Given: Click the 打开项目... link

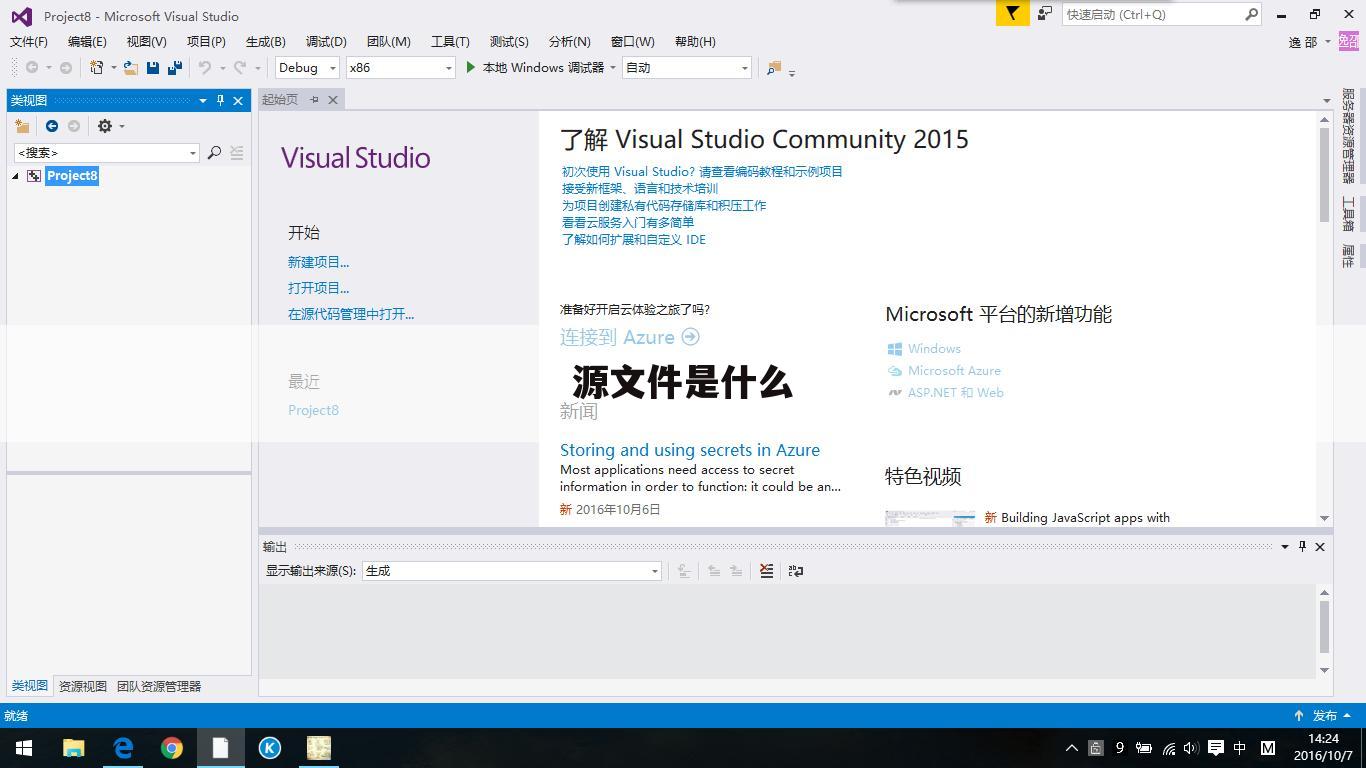Looking at the screenshot, I should pyautogui.click(x=318, y=288).
